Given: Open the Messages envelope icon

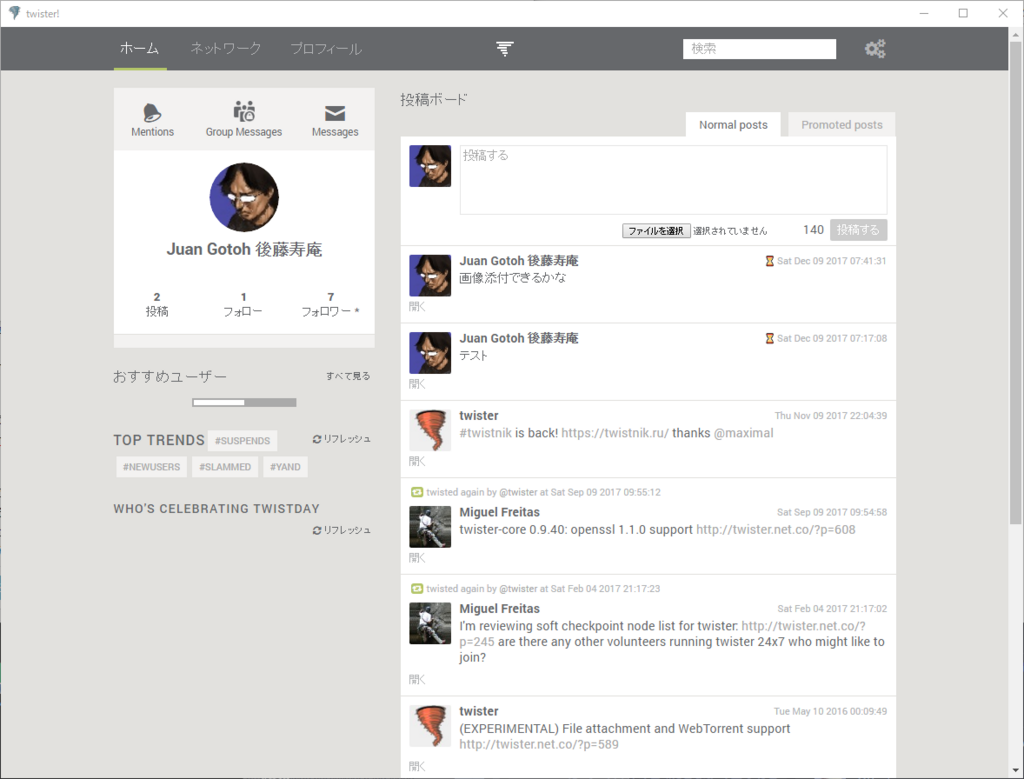Looking at the screenshot, I should [335, 113].
